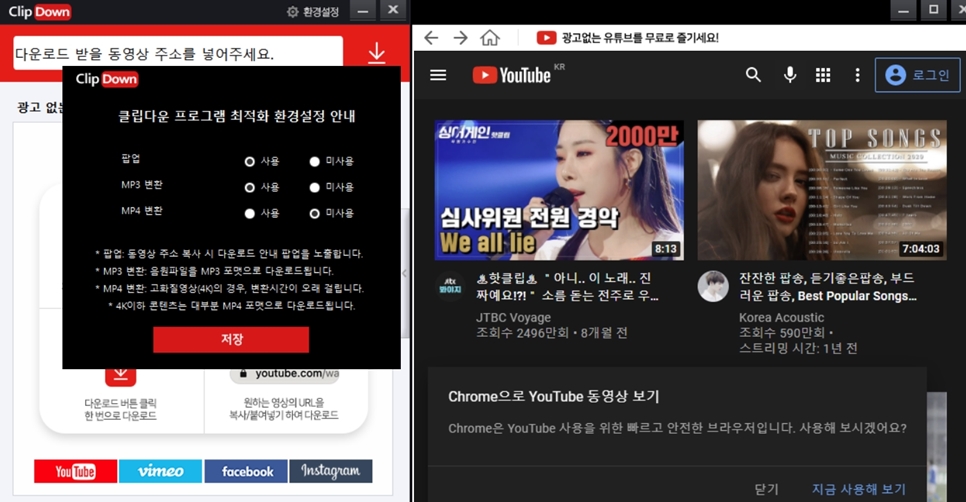Click the red download icon above 다운로드 버튼 클릭
966x502 pixels.
click(x=121, y=375)
